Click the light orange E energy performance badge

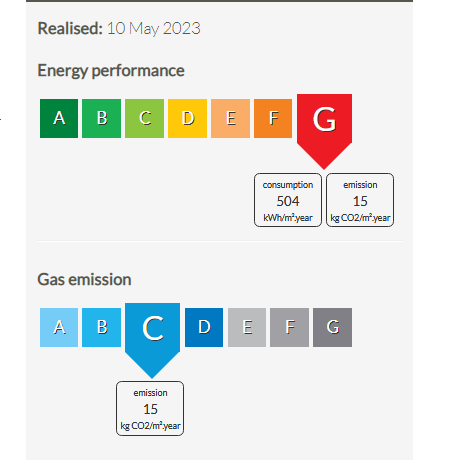pyautogui.click(x=230, y=118)
